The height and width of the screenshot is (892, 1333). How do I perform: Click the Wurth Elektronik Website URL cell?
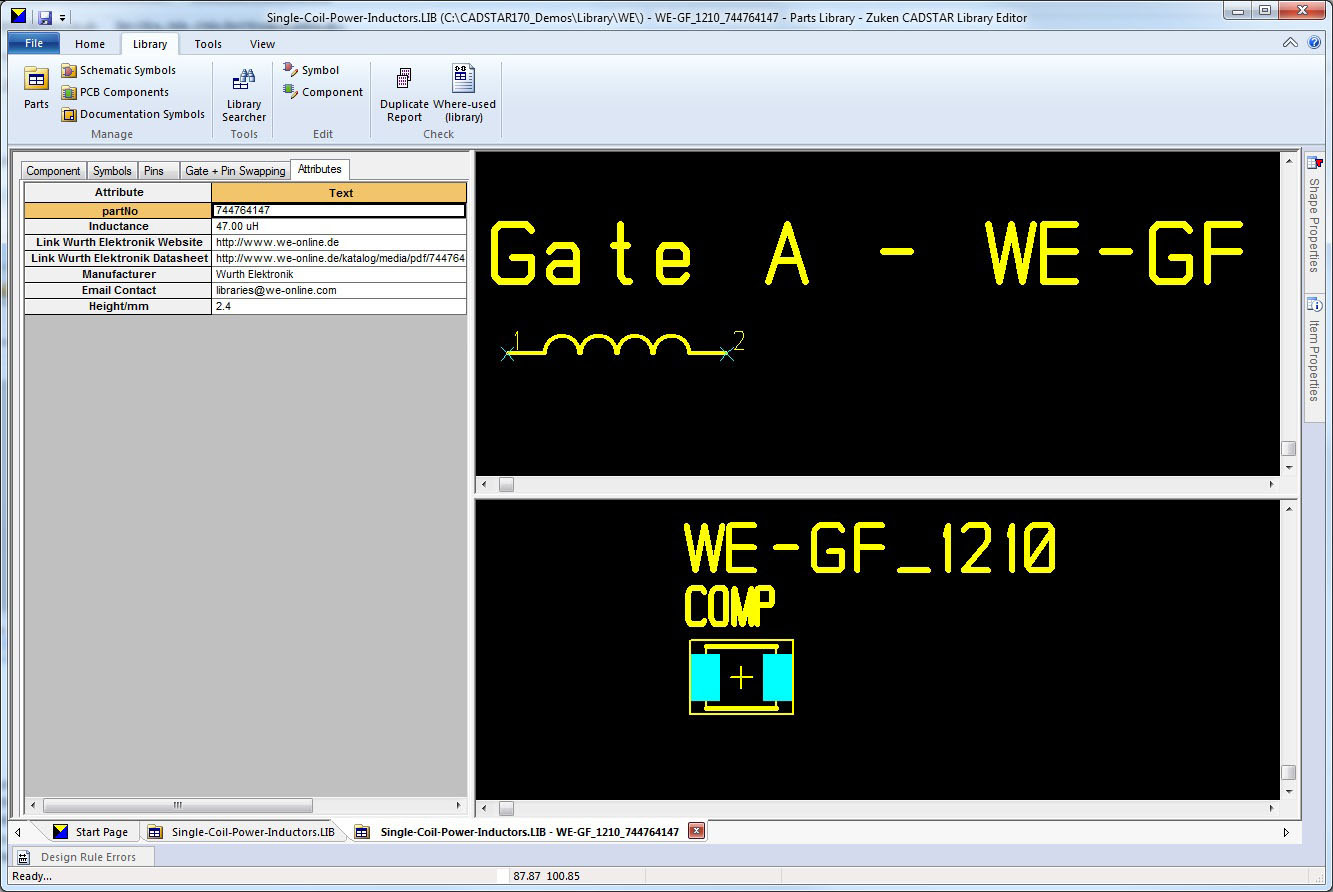point(340,243)
